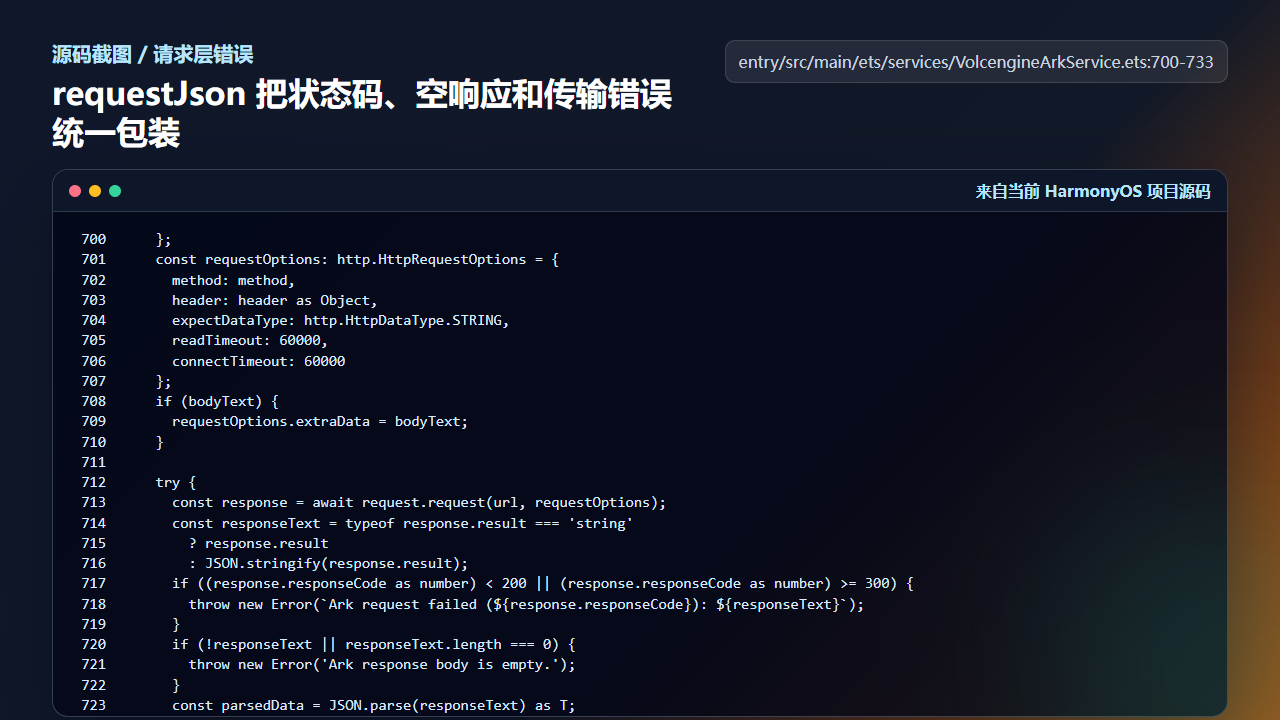The width and height of the screenshot is (1280, 720).
Task: Click the '源码截图 / 请求层错误' subtitle
Action: (x=152, y=54)
